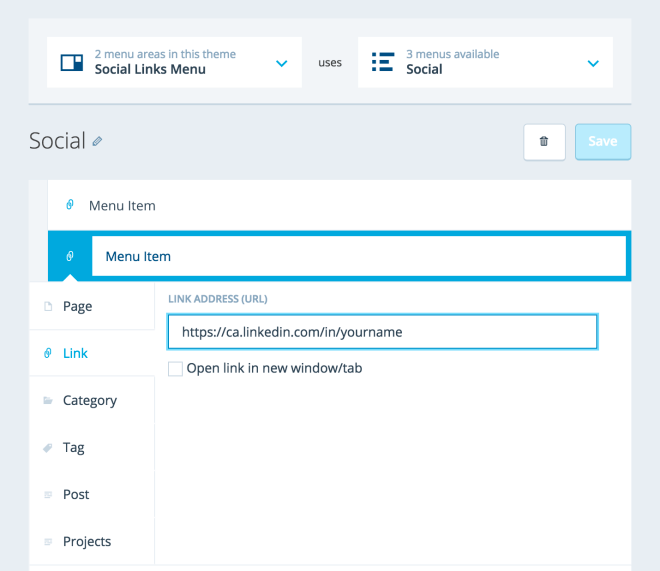Open the Projects tab
The image size is (660, 571).
[x=87, y=541]
